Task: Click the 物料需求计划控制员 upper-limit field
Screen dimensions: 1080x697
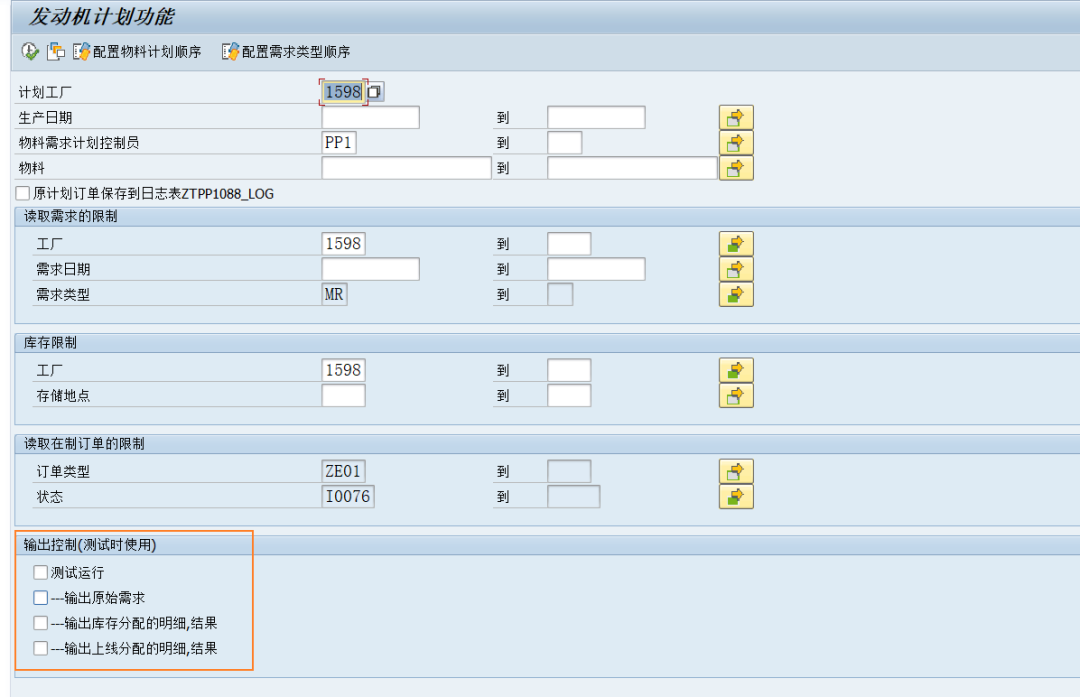Action: point(565,143)
